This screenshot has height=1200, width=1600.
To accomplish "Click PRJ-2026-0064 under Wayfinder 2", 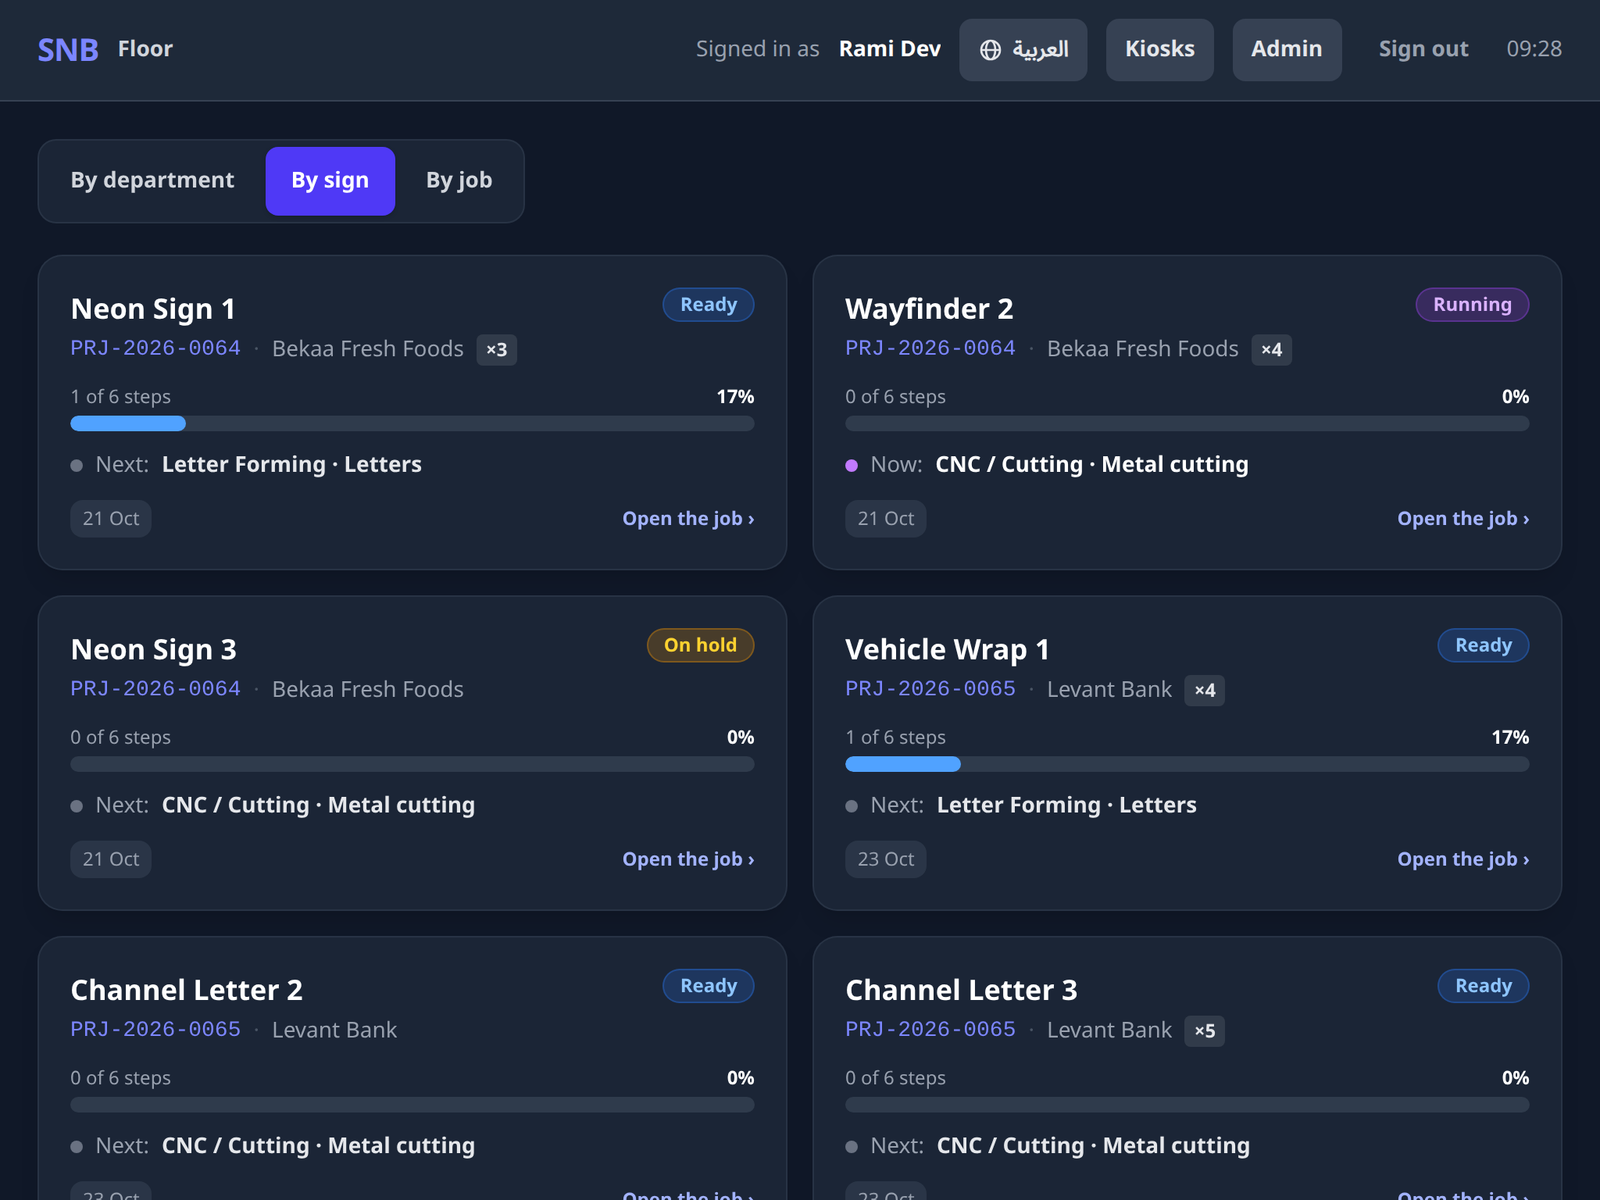I will point(930,348).
